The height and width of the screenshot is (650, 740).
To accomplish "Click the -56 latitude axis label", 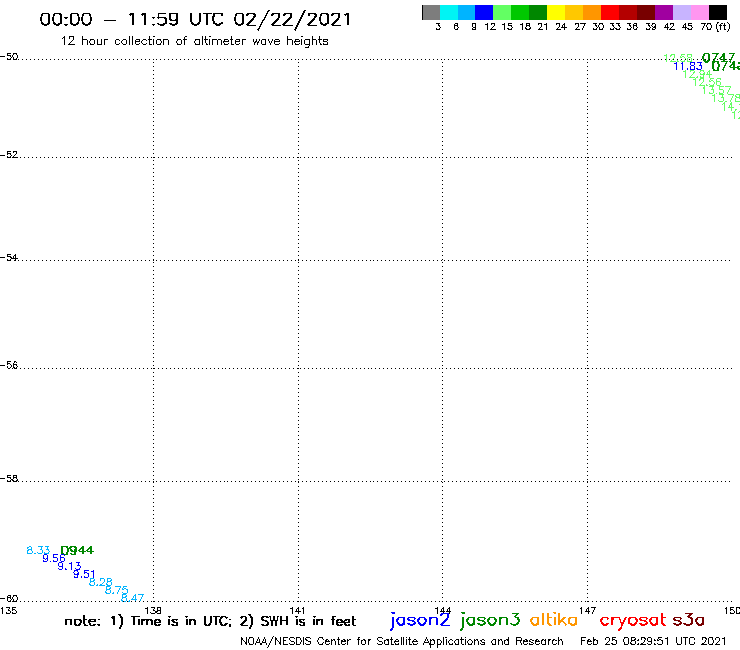I will (9, 365).
